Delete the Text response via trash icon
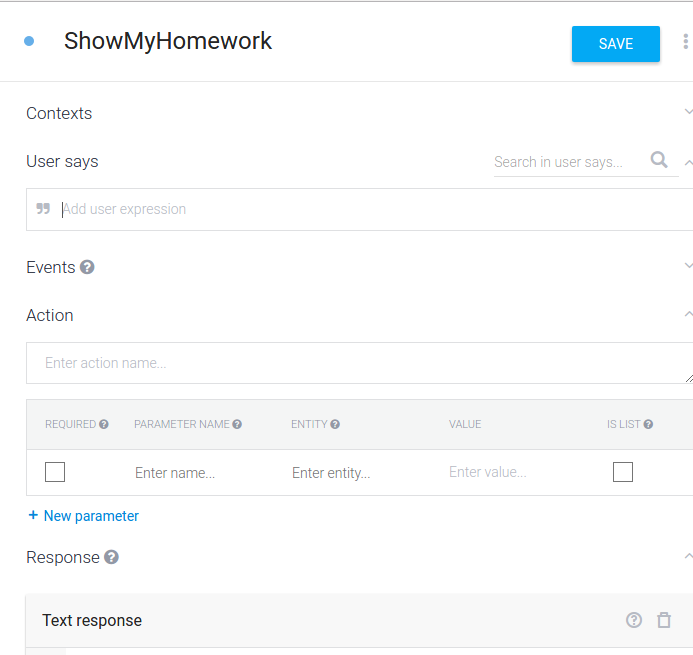This screenshot has height=655, width=693. click(x=664, y=620)
